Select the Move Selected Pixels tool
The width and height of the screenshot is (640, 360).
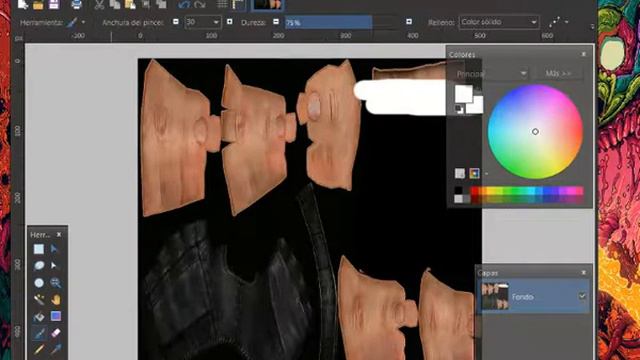[x=55, y=249]
